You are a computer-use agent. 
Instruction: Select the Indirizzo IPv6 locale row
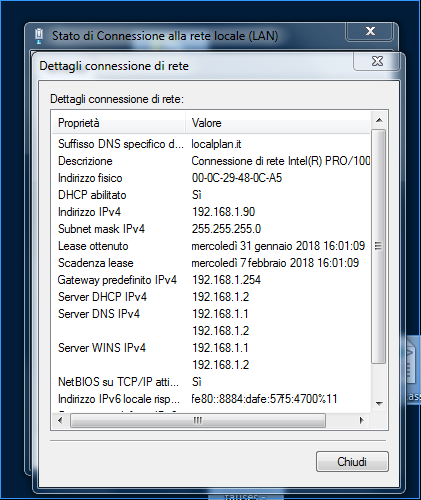point(211,399)
